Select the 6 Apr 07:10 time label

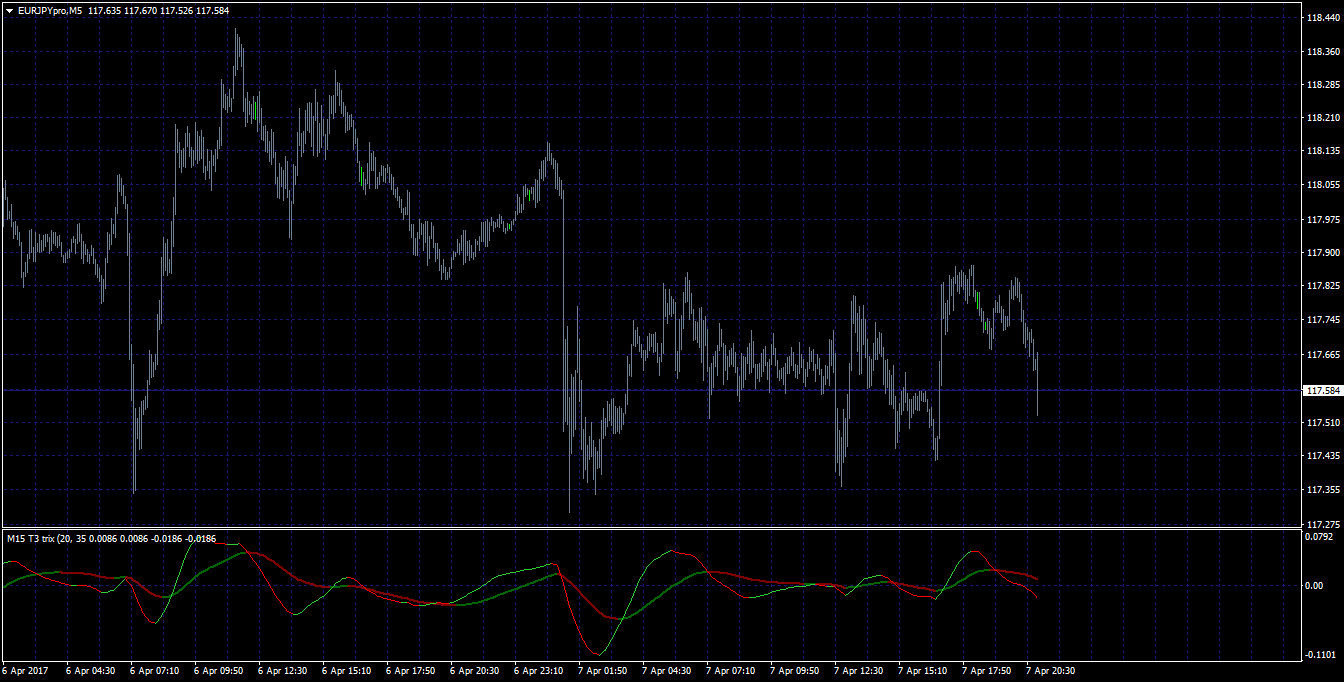pyautogui.click(x=154, y=671)
